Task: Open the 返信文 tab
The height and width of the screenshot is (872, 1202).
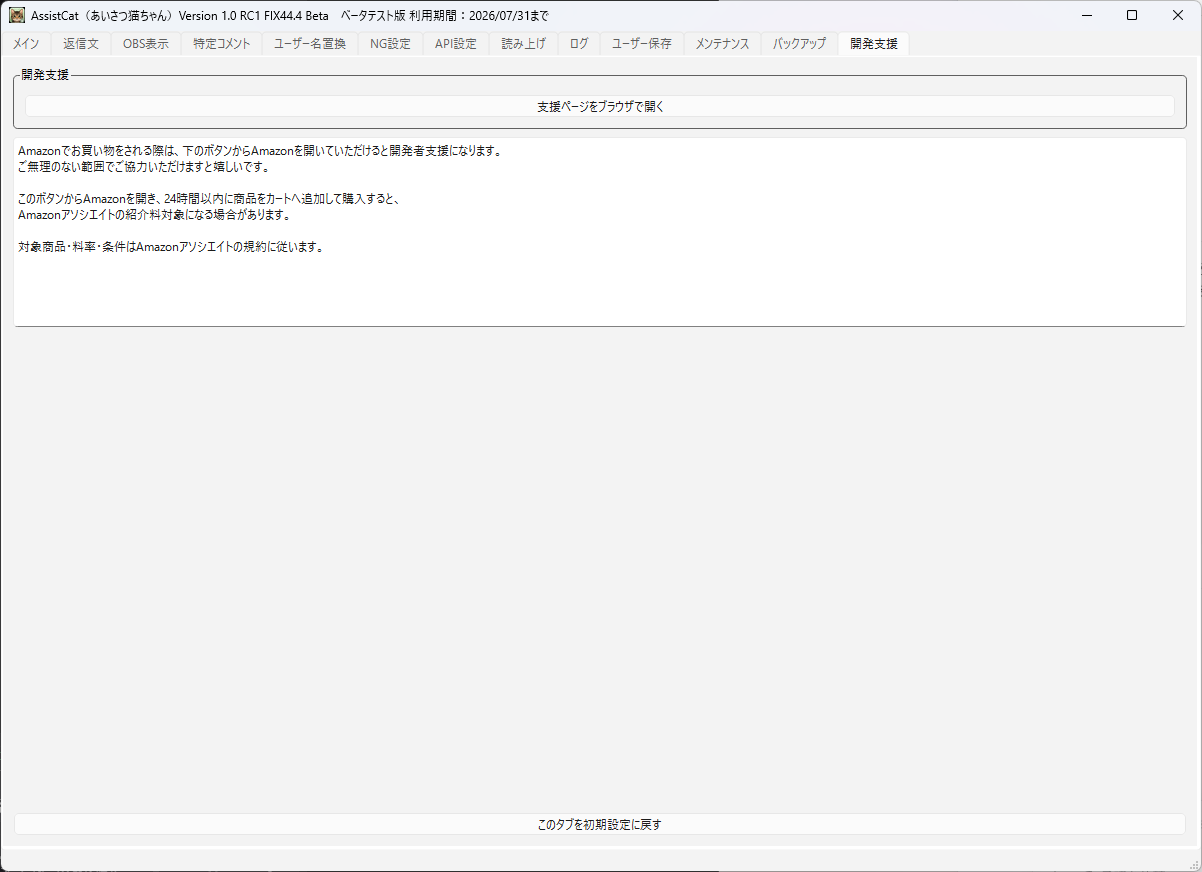Action: click(81, 44)
